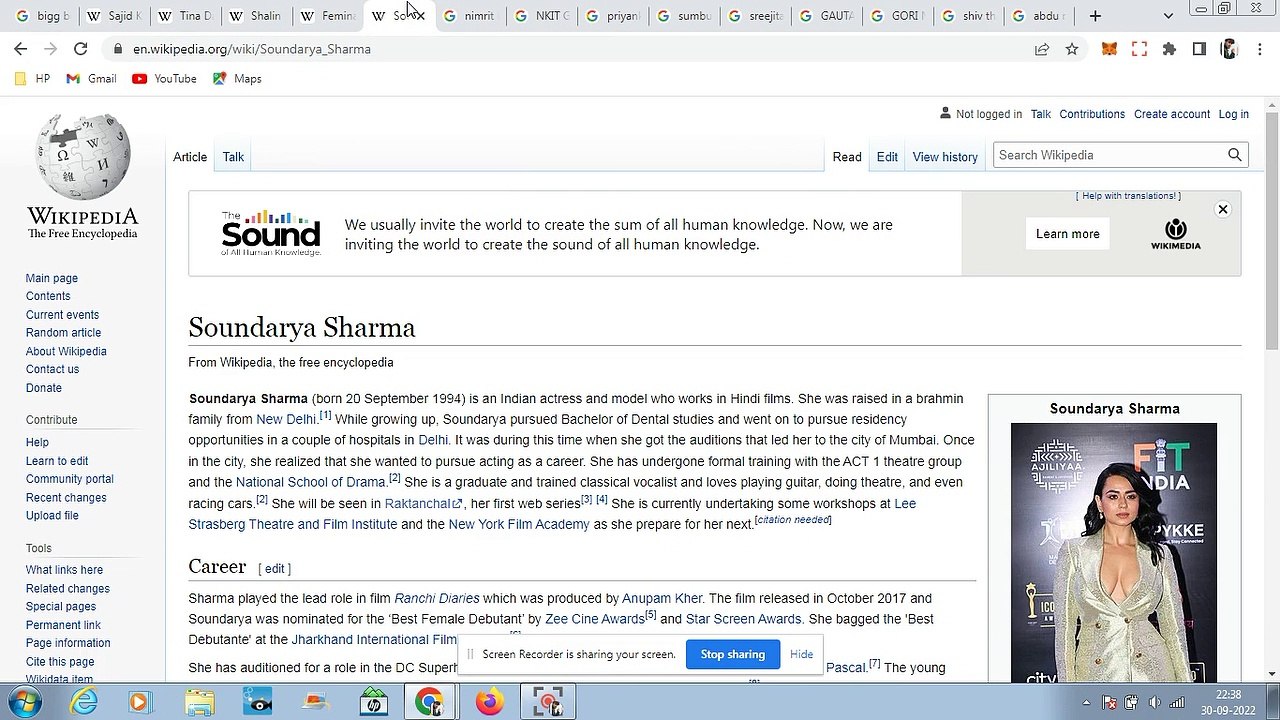This screenshot has height=720, width=1280.
Task: Click the Search Wikipedia input field
Action: tap(1108, 155)
